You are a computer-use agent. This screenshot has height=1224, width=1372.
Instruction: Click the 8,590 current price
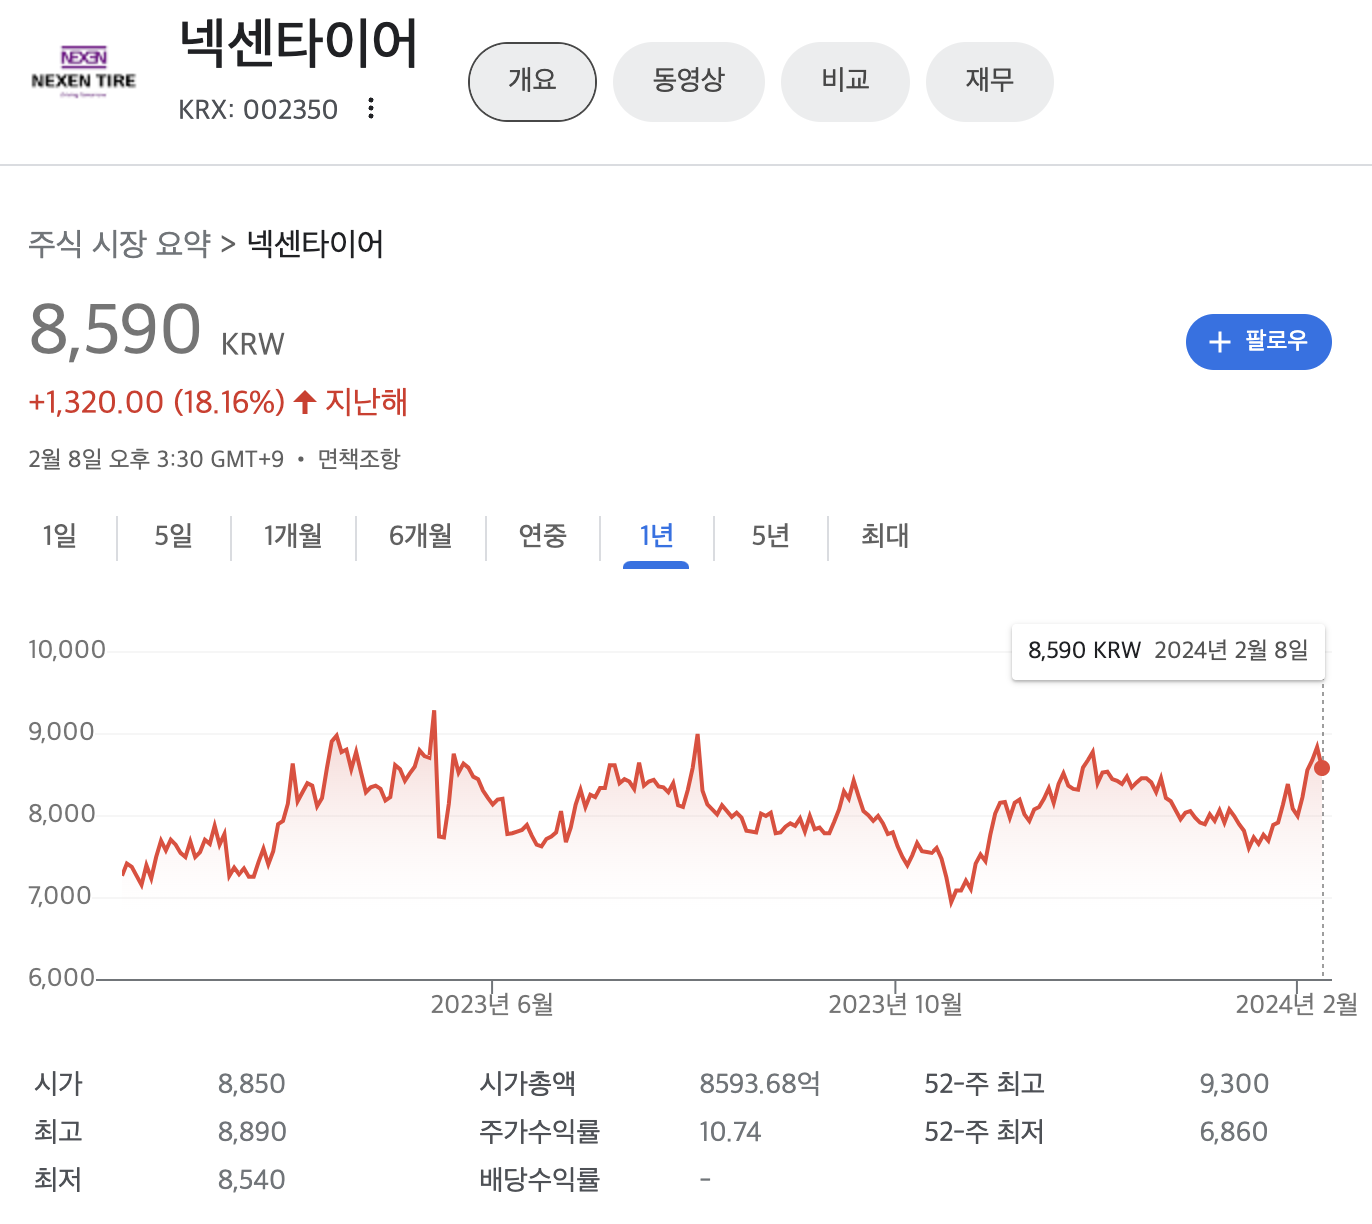115,330
